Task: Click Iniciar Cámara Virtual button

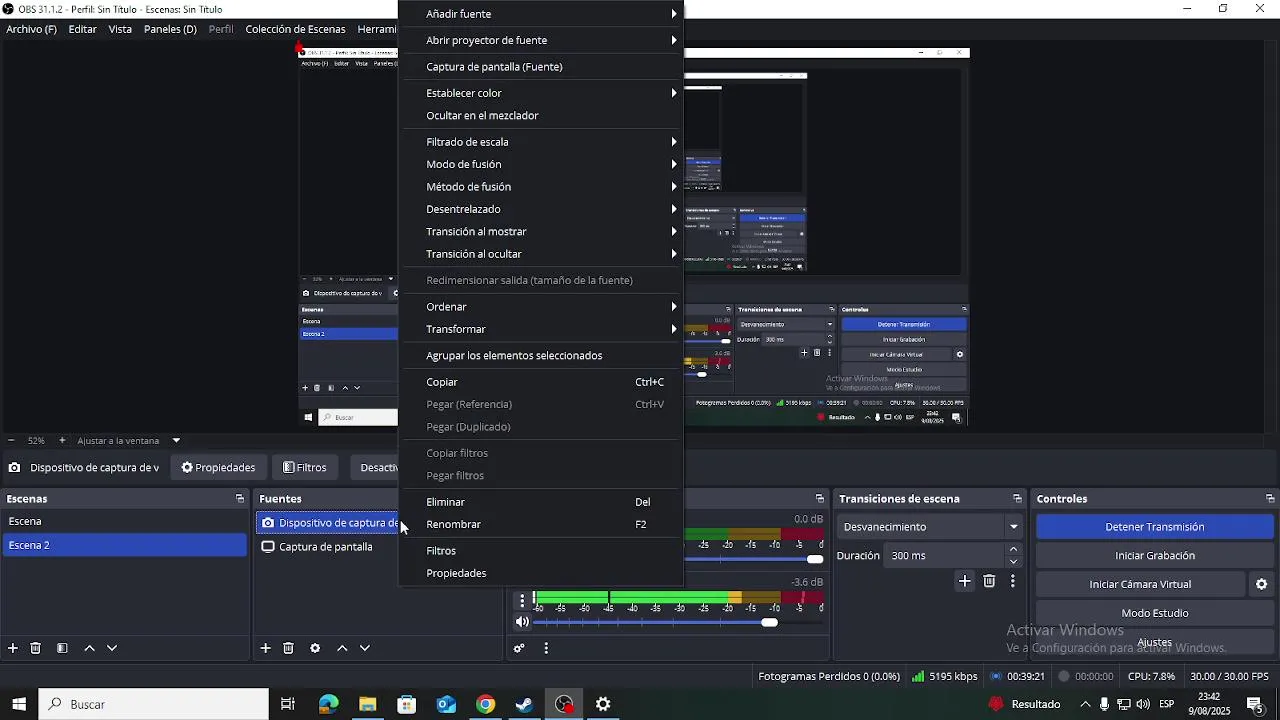Action: 1140,584
